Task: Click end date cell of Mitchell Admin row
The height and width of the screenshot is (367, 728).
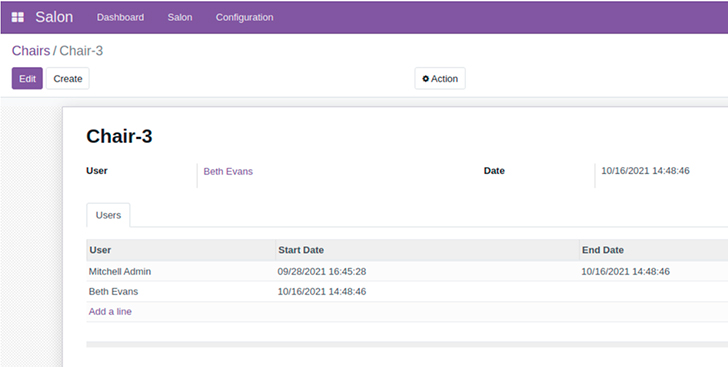Action: [625, 271]
